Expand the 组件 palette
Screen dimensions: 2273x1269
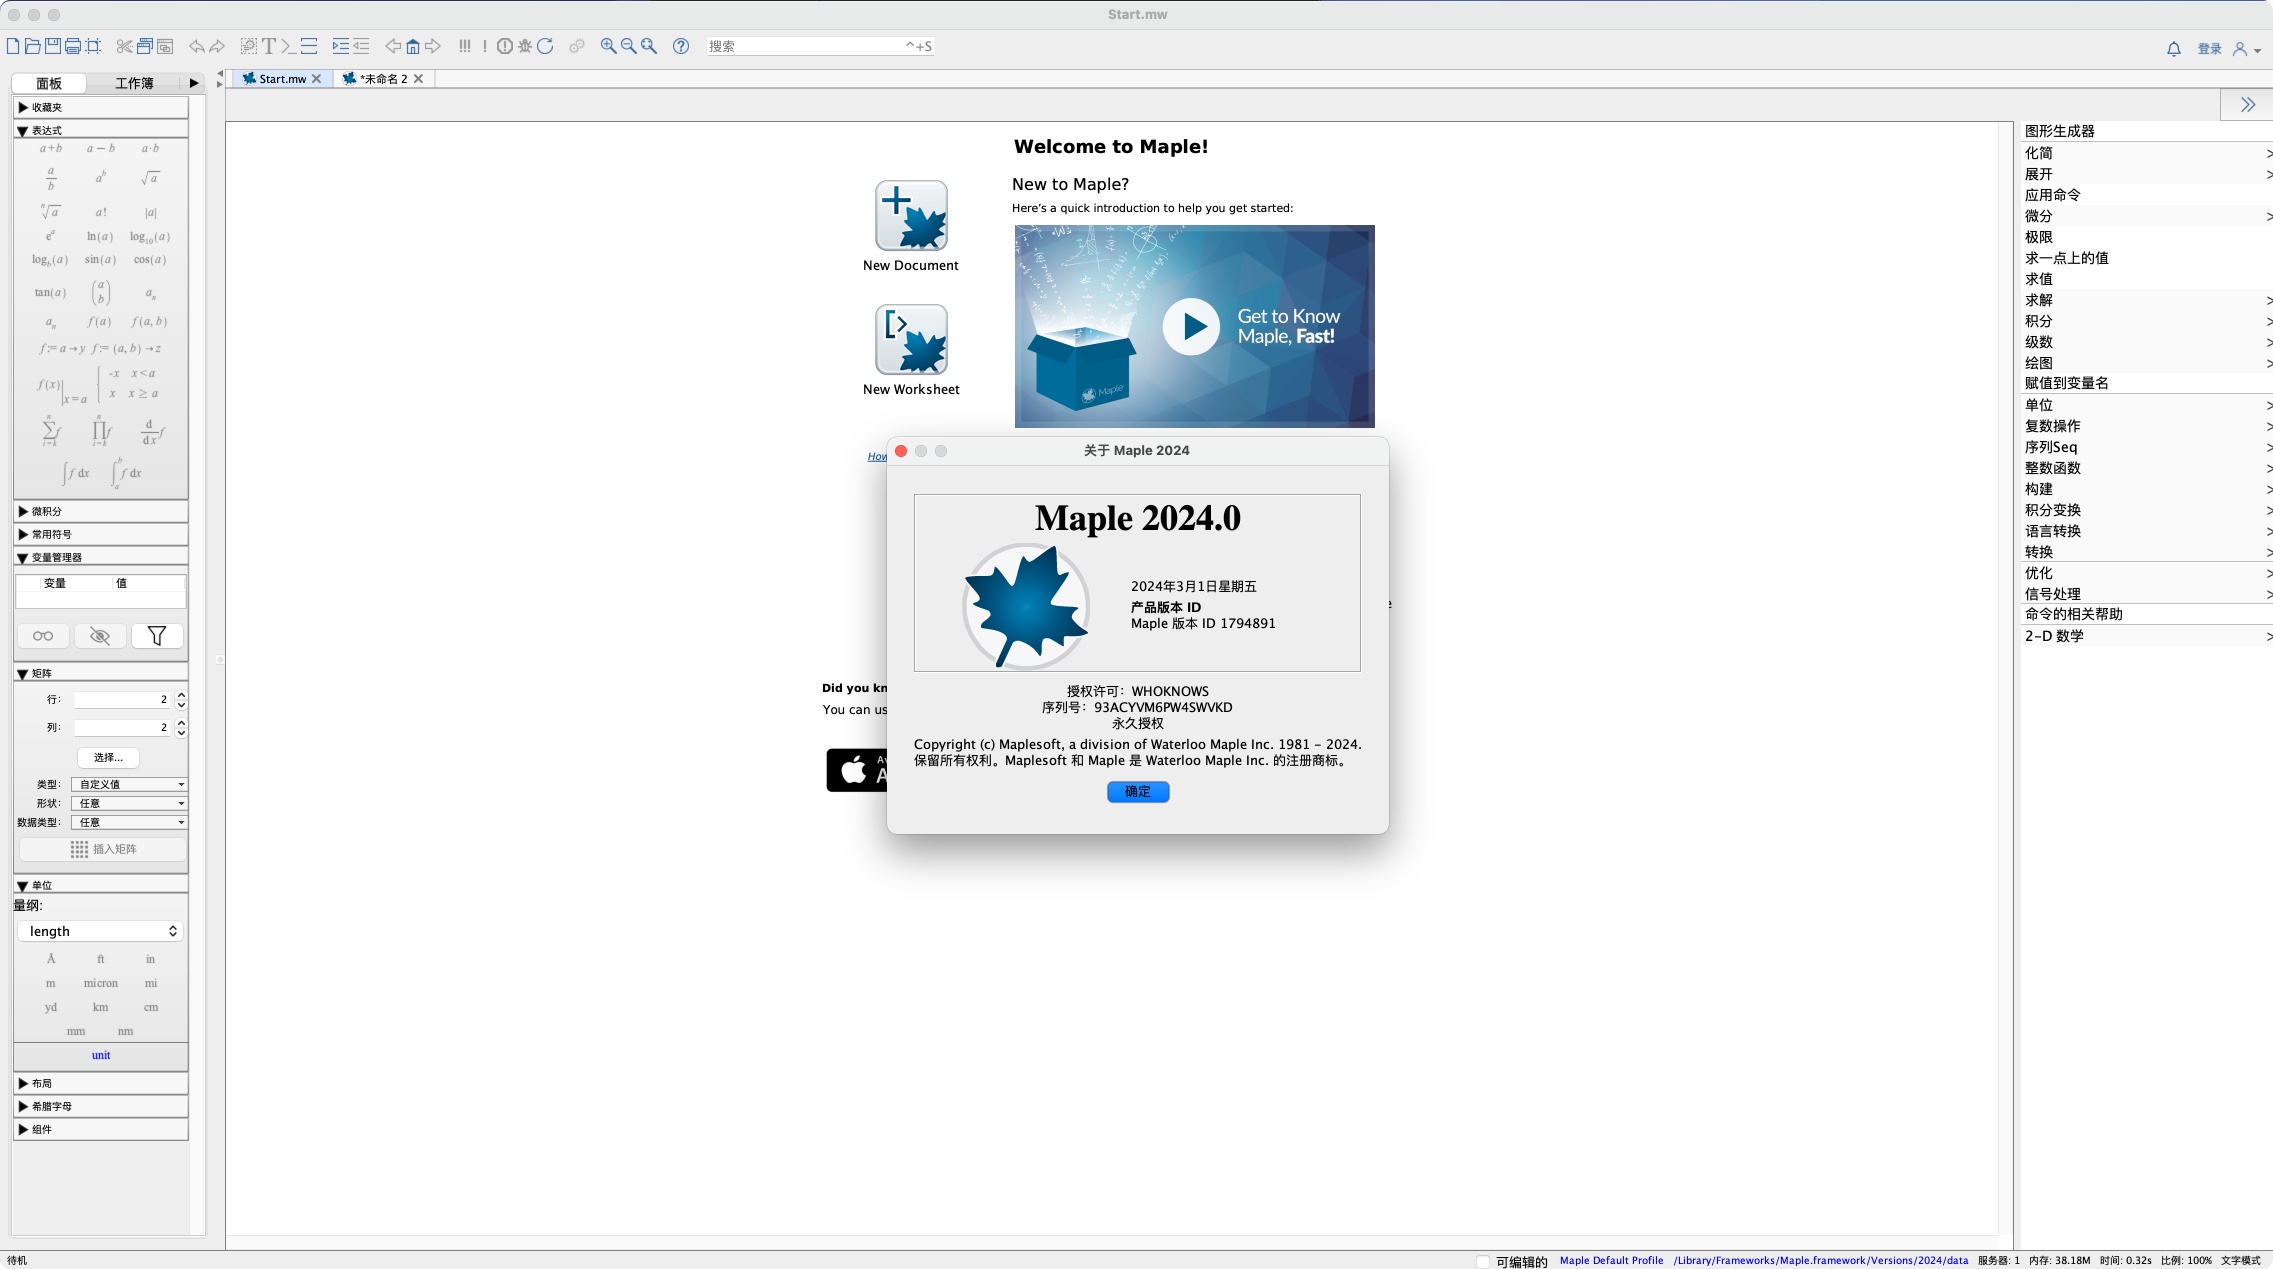(100, 1129)
